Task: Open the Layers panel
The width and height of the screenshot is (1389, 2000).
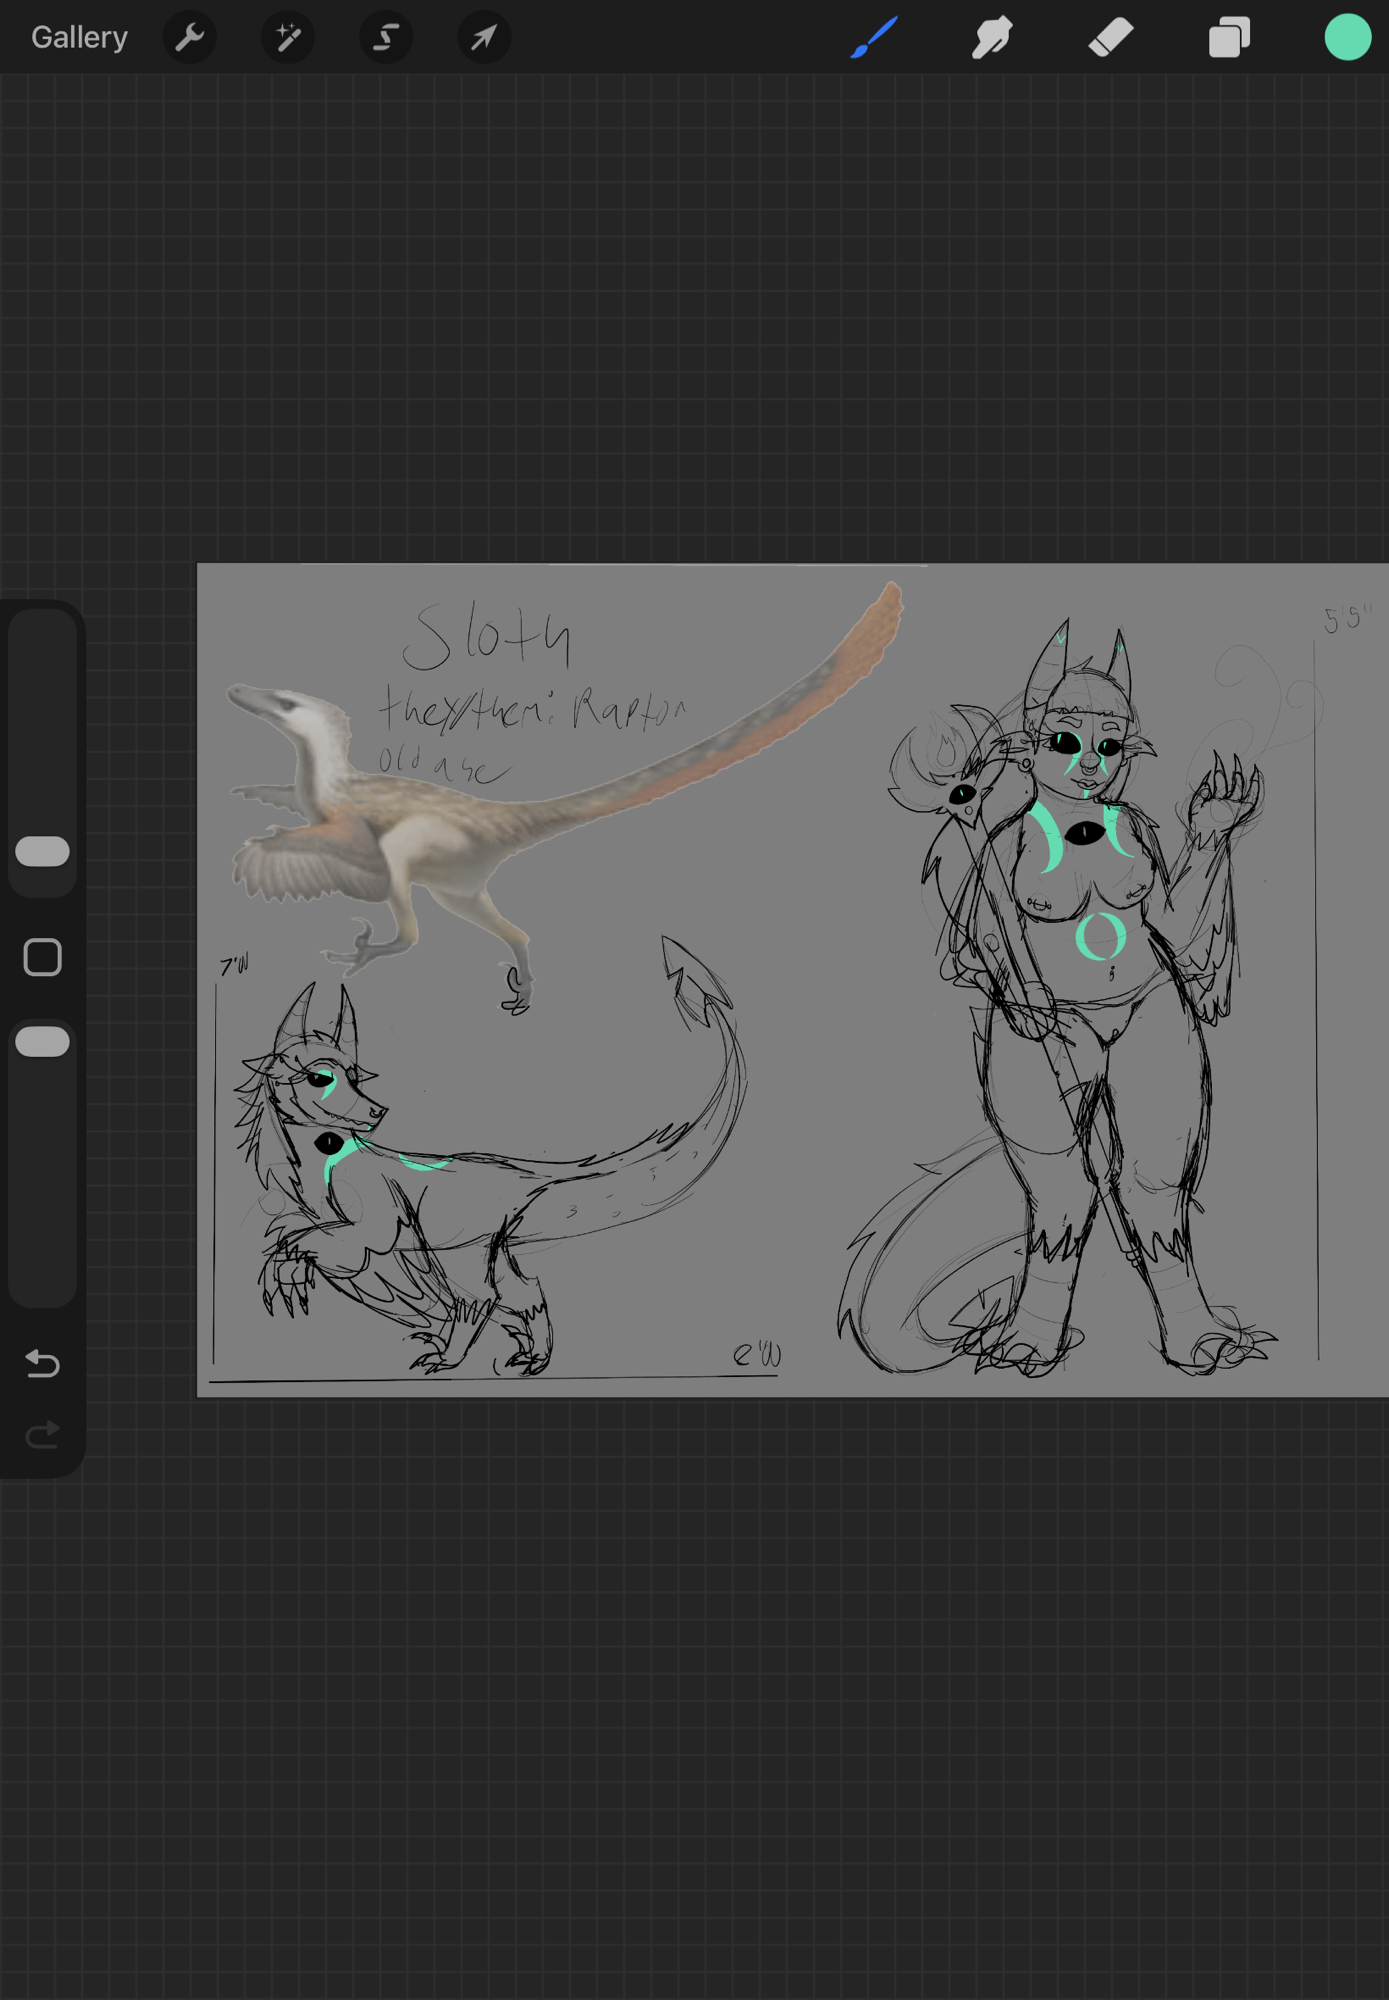Action: click(x=1229, y=38)
